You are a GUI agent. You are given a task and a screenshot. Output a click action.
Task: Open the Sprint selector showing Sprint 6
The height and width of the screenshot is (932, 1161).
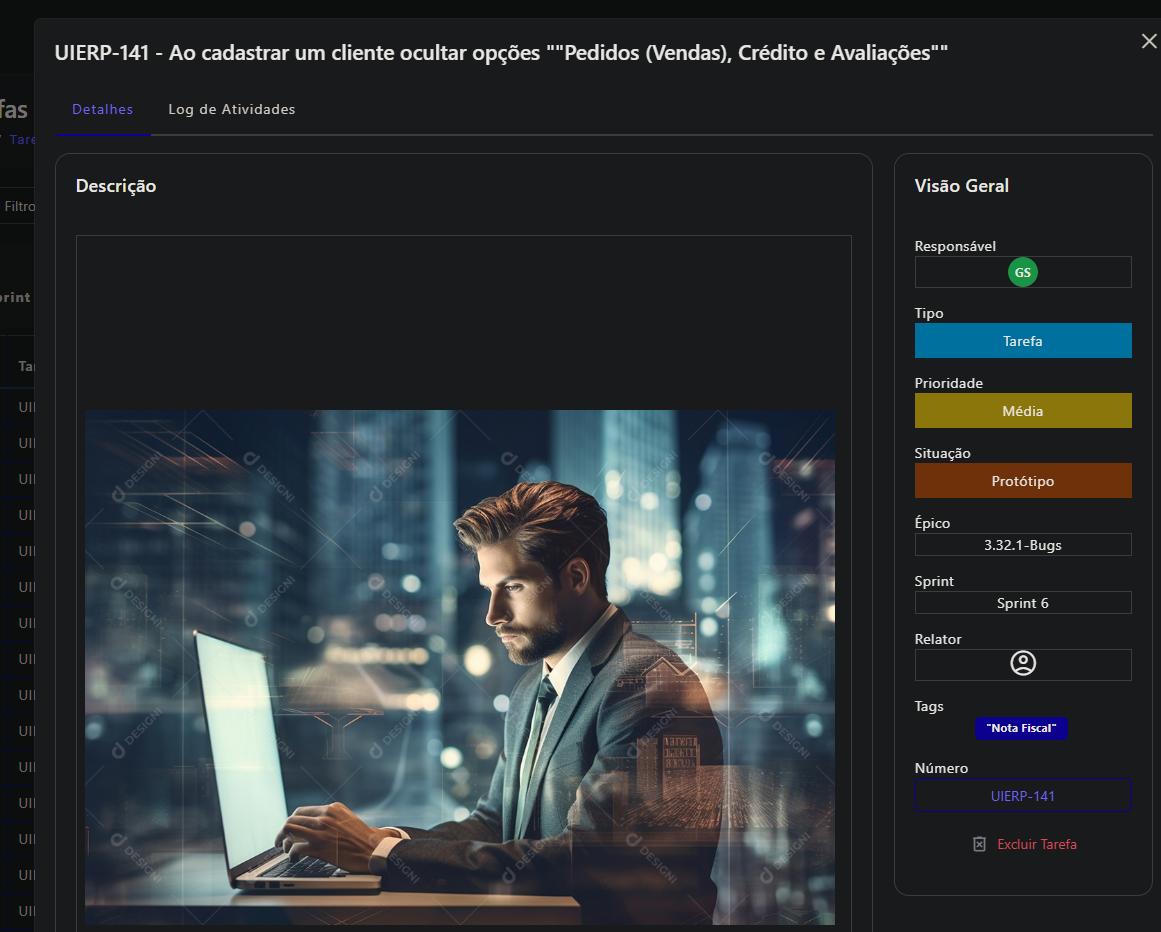[x=1023, y=603]
